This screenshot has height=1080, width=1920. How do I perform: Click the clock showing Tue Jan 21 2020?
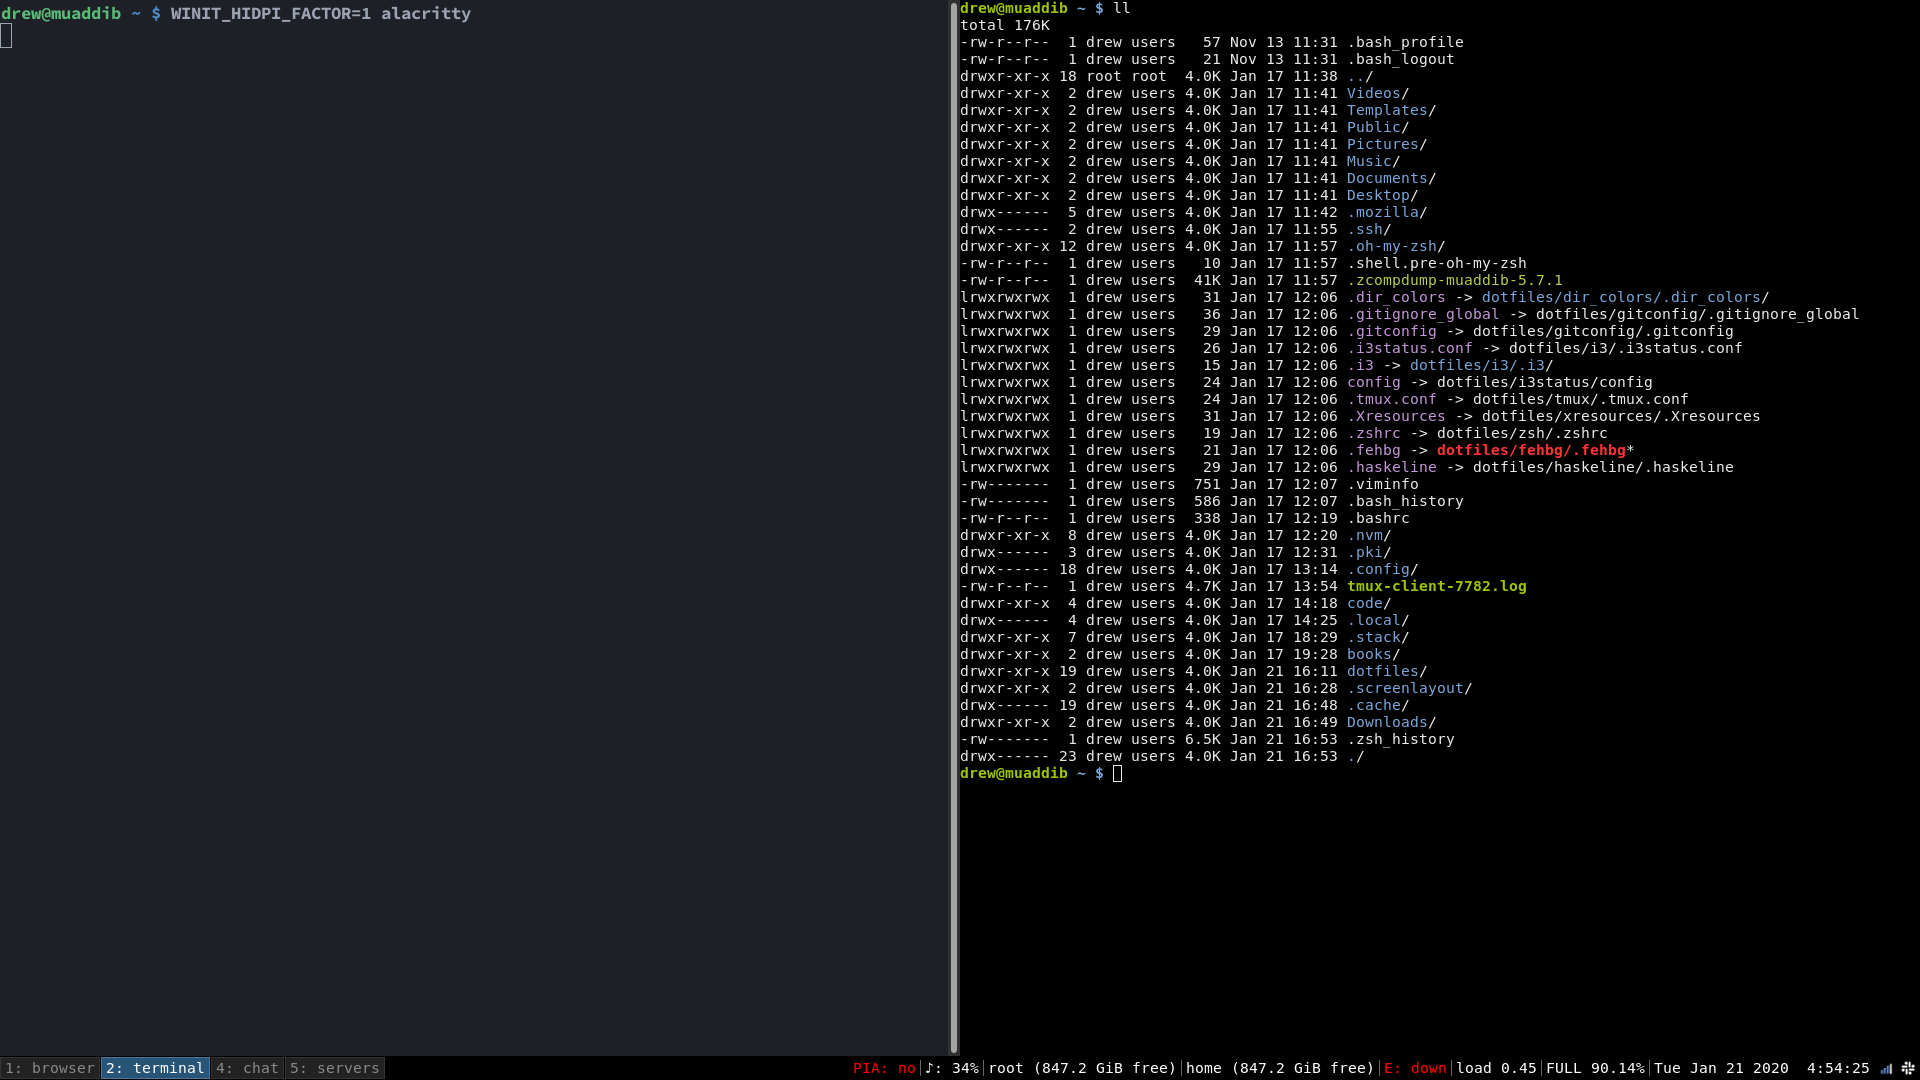pyautogui.click(x=1722, y=1068)
